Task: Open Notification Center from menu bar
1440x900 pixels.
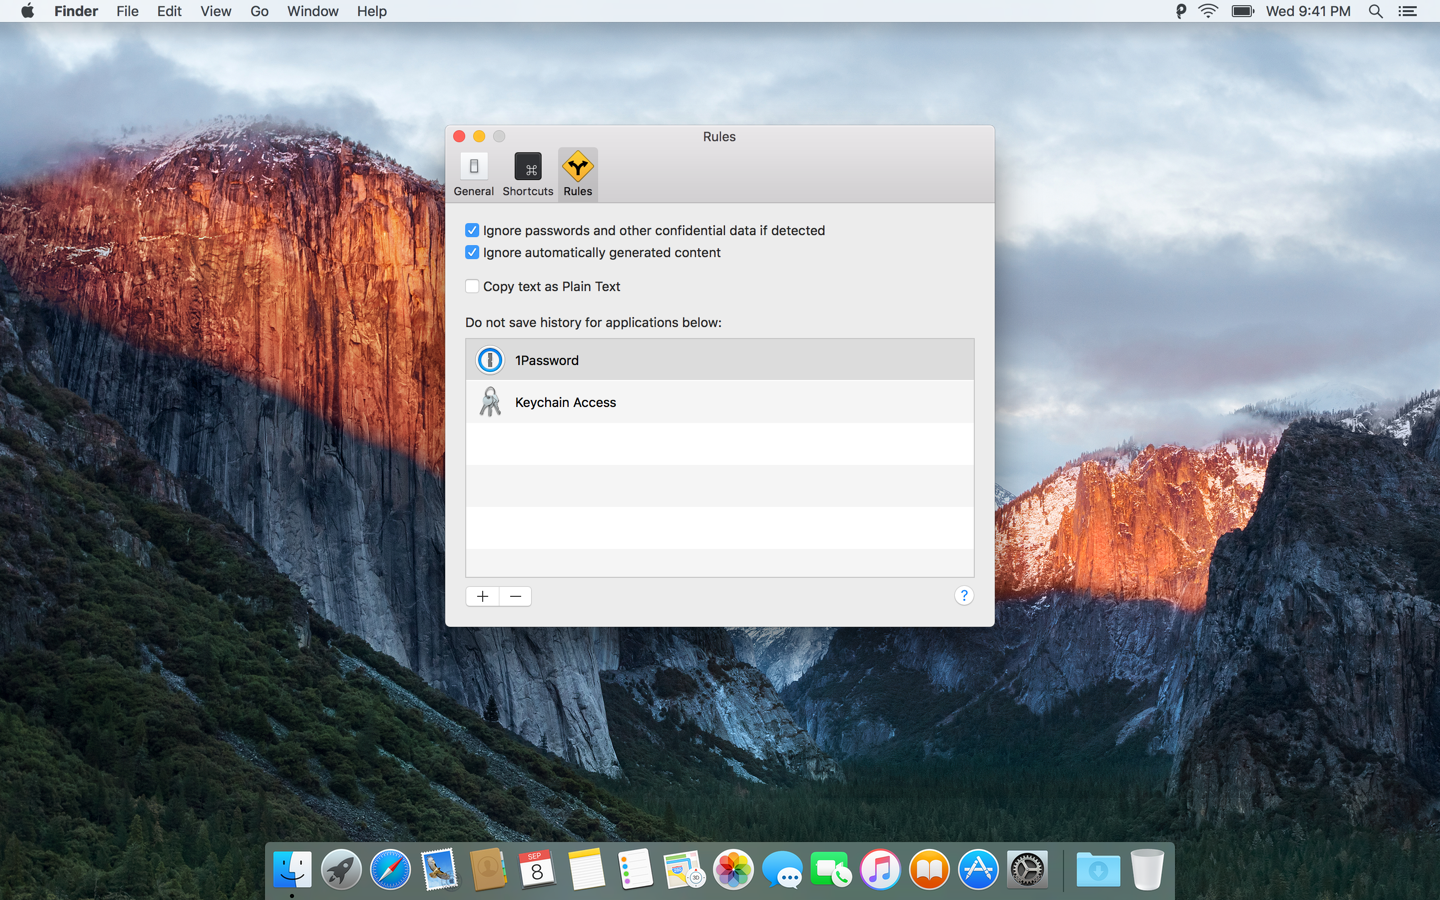Action: click(1407, 11)
